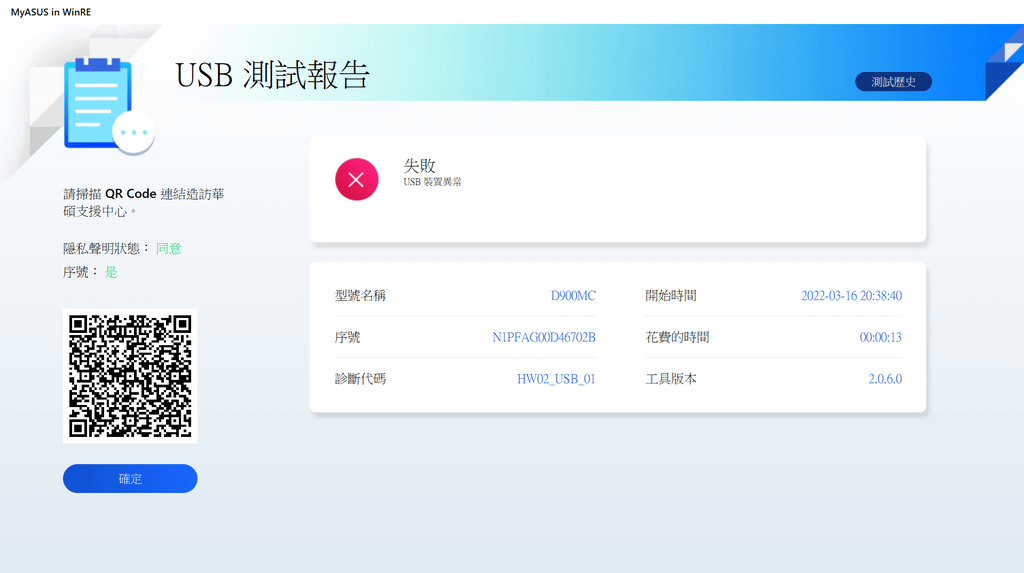This screenshot has width=1024, height=573.
Task: Click the 花費的時間 label
Action: click(677, 337)
